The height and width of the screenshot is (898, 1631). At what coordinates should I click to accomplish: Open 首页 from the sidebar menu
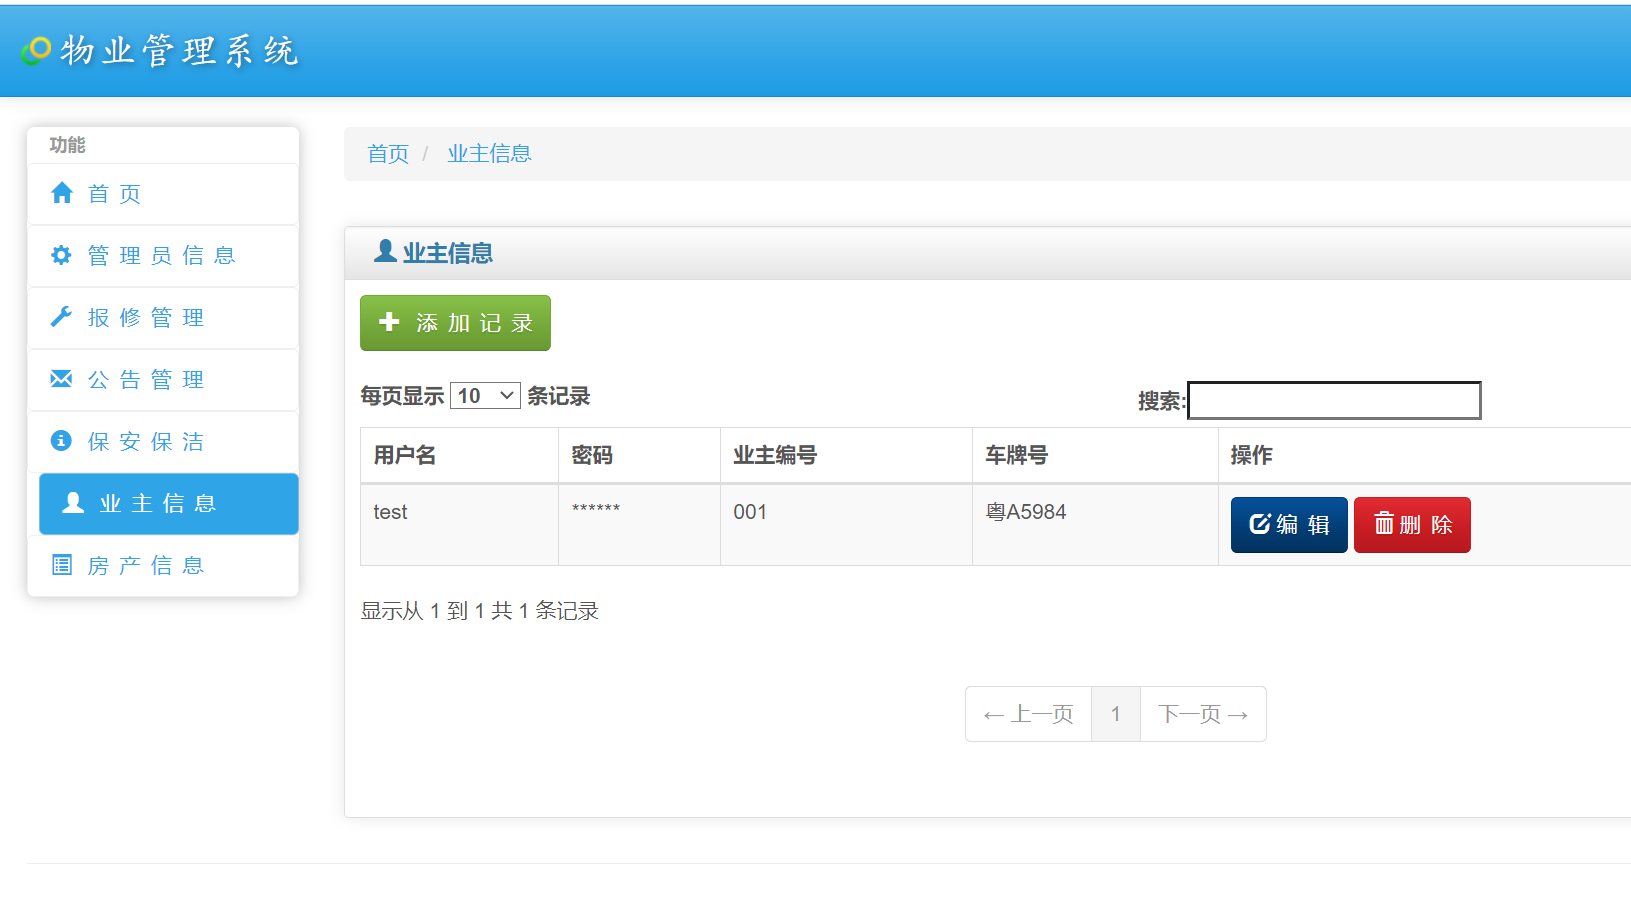coord(163,194)
